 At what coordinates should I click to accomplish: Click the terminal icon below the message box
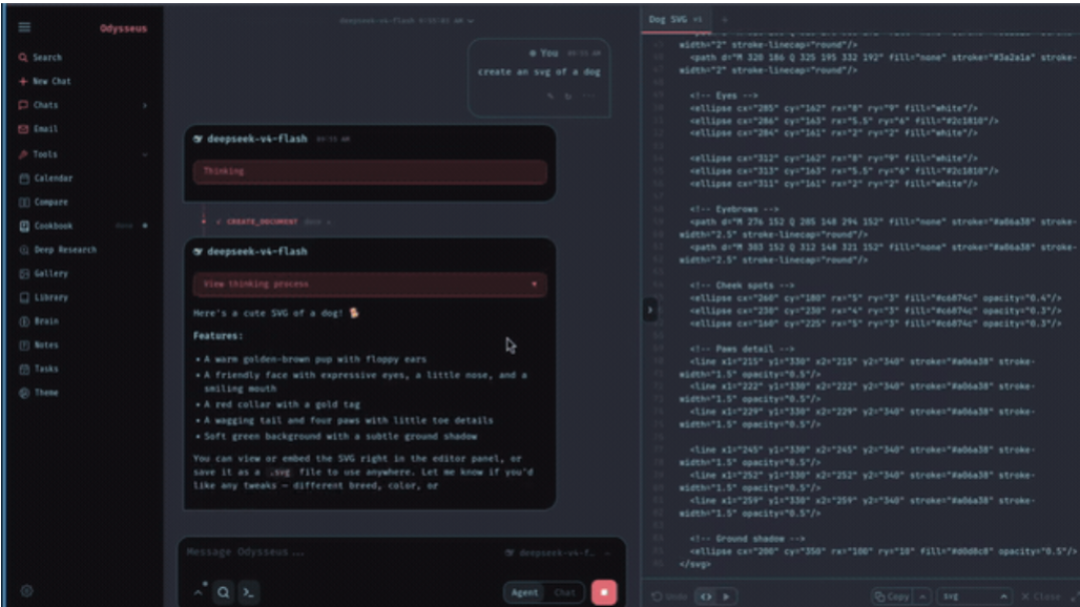249,592
